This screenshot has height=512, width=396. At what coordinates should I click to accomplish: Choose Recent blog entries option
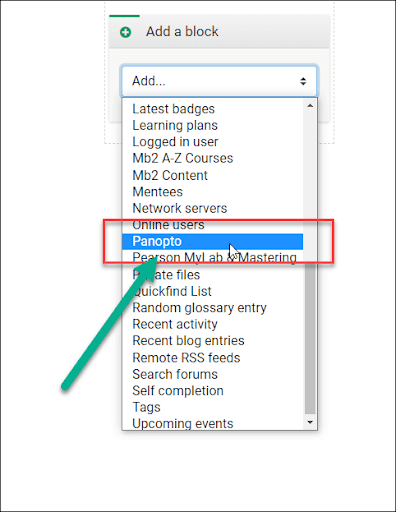(x=212, y=341)
